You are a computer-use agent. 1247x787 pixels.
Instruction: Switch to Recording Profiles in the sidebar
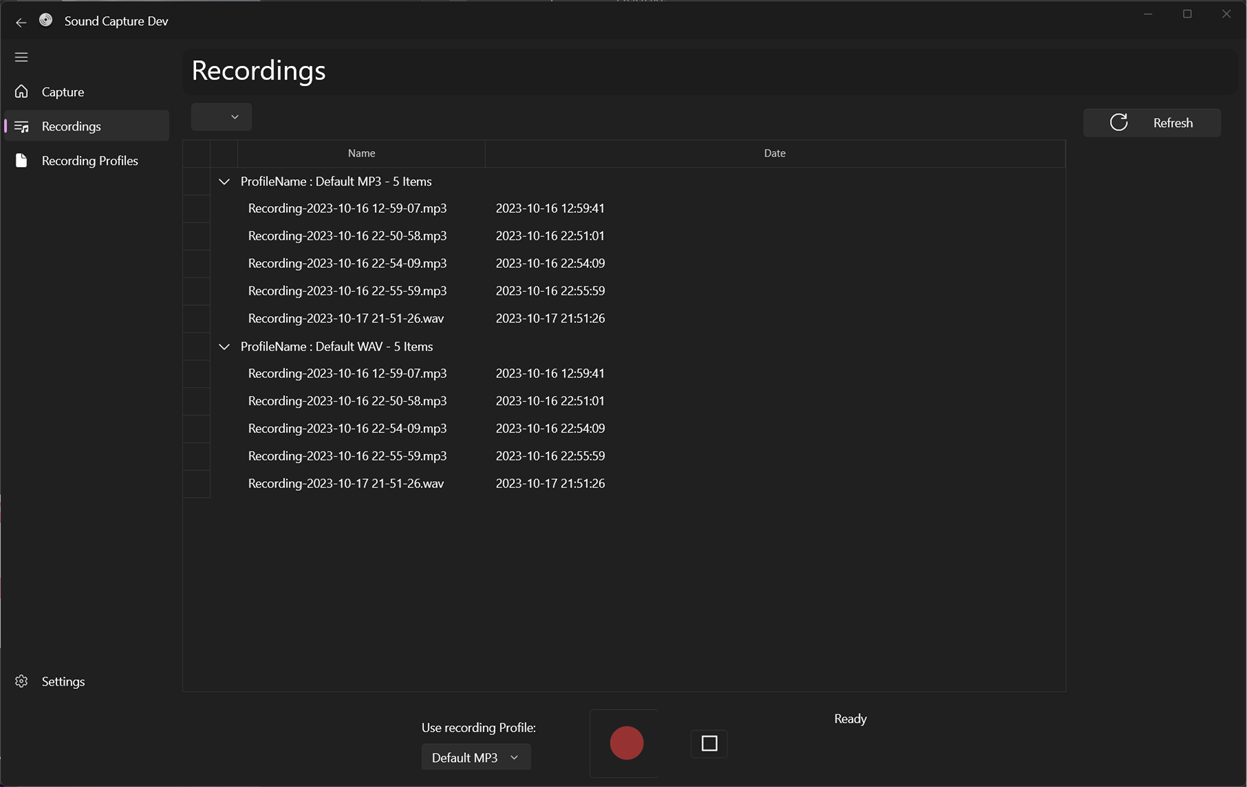[89, 160]
